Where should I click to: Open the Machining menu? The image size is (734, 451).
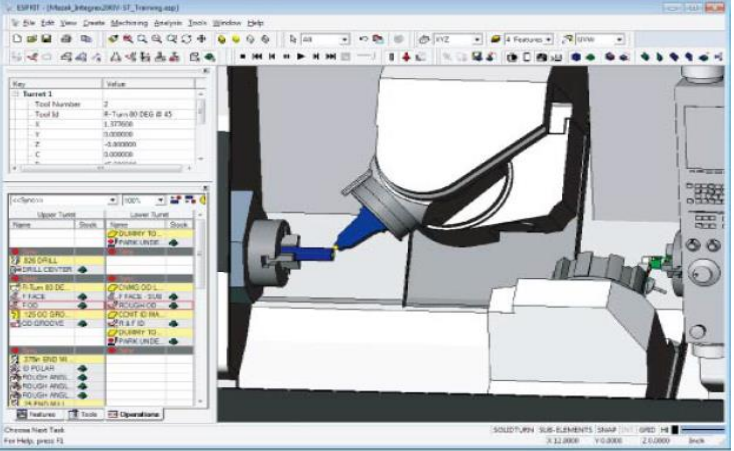128,21
